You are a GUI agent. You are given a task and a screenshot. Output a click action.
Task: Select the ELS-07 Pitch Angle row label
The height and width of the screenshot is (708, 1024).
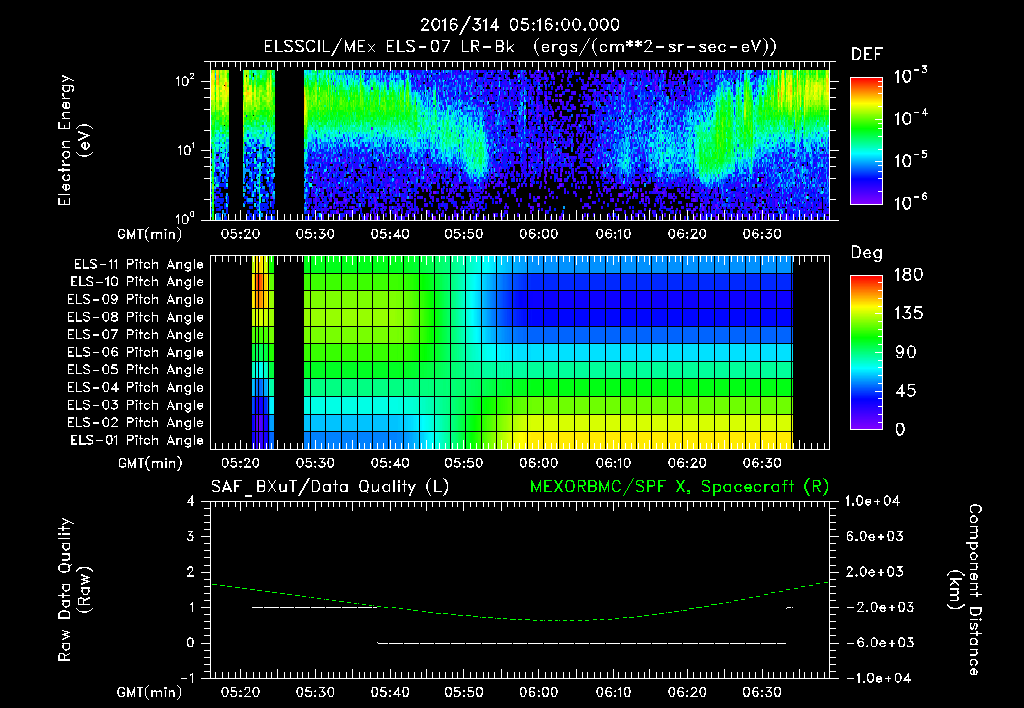point(136,334)
